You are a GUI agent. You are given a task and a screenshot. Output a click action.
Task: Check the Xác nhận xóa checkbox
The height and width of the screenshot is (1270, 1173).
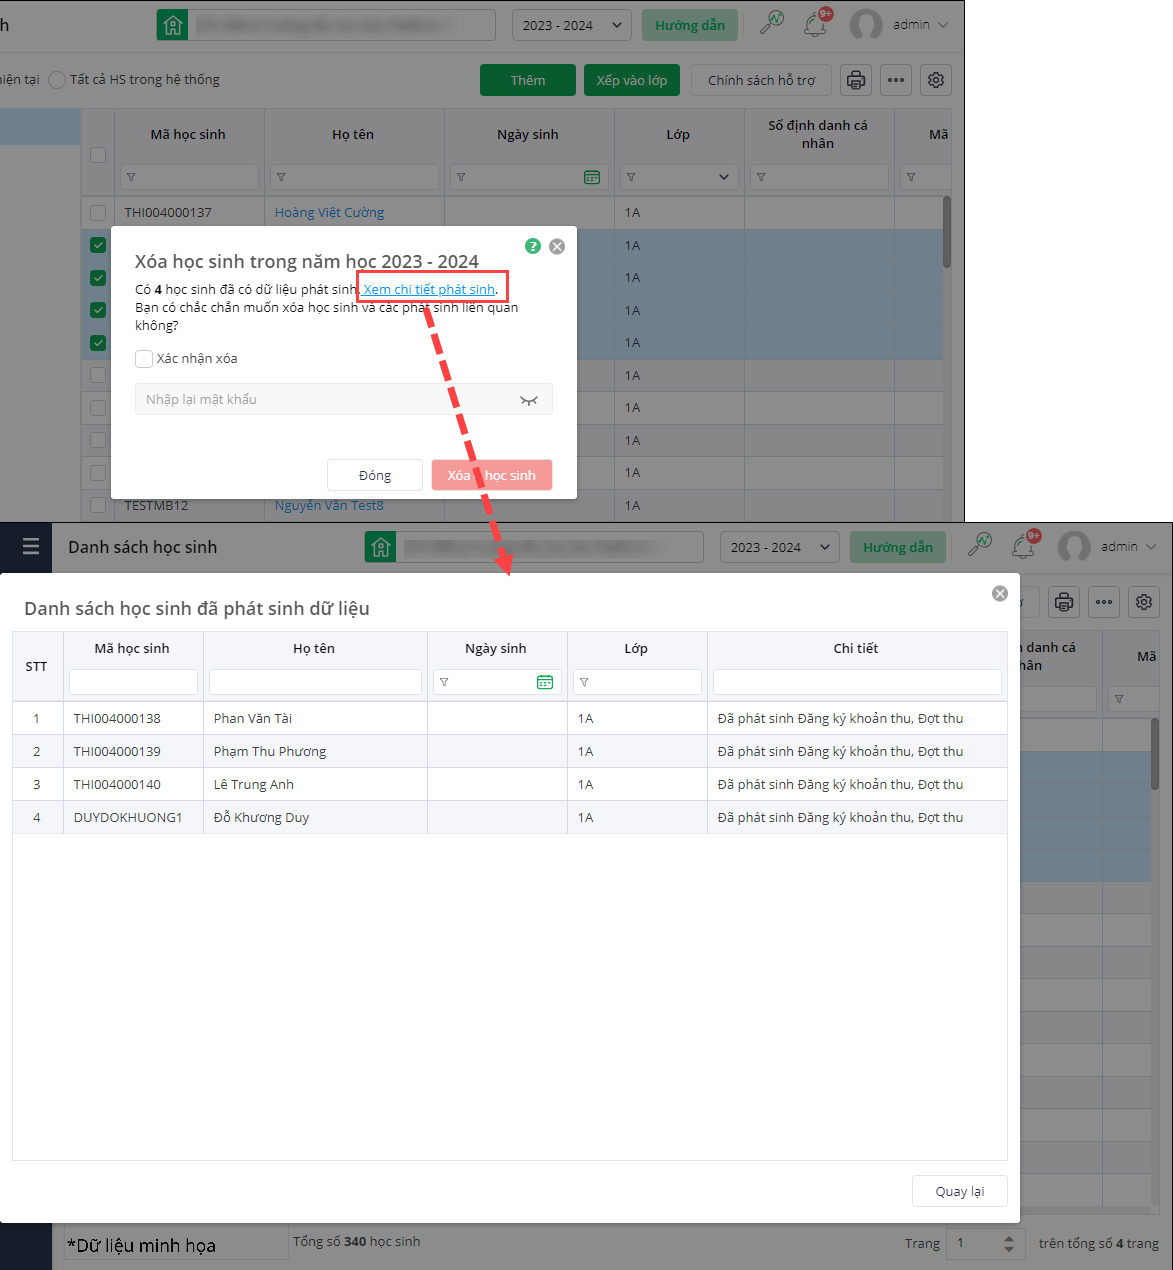[145, 359]
